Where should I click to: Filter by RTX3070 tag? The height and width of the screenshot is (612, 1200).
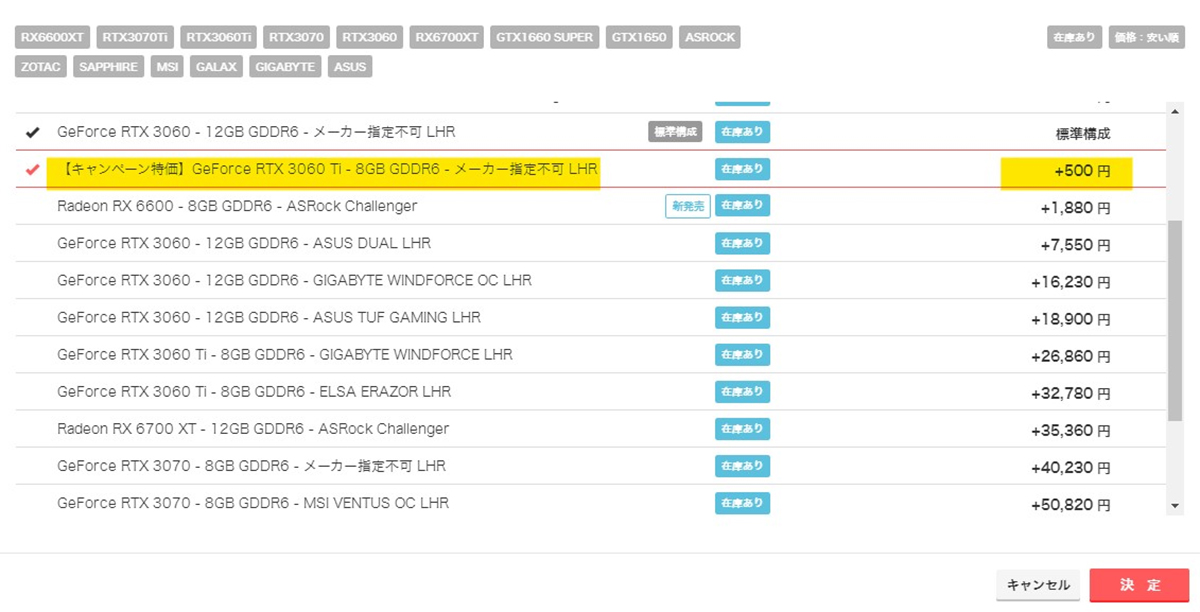point(297,37)
